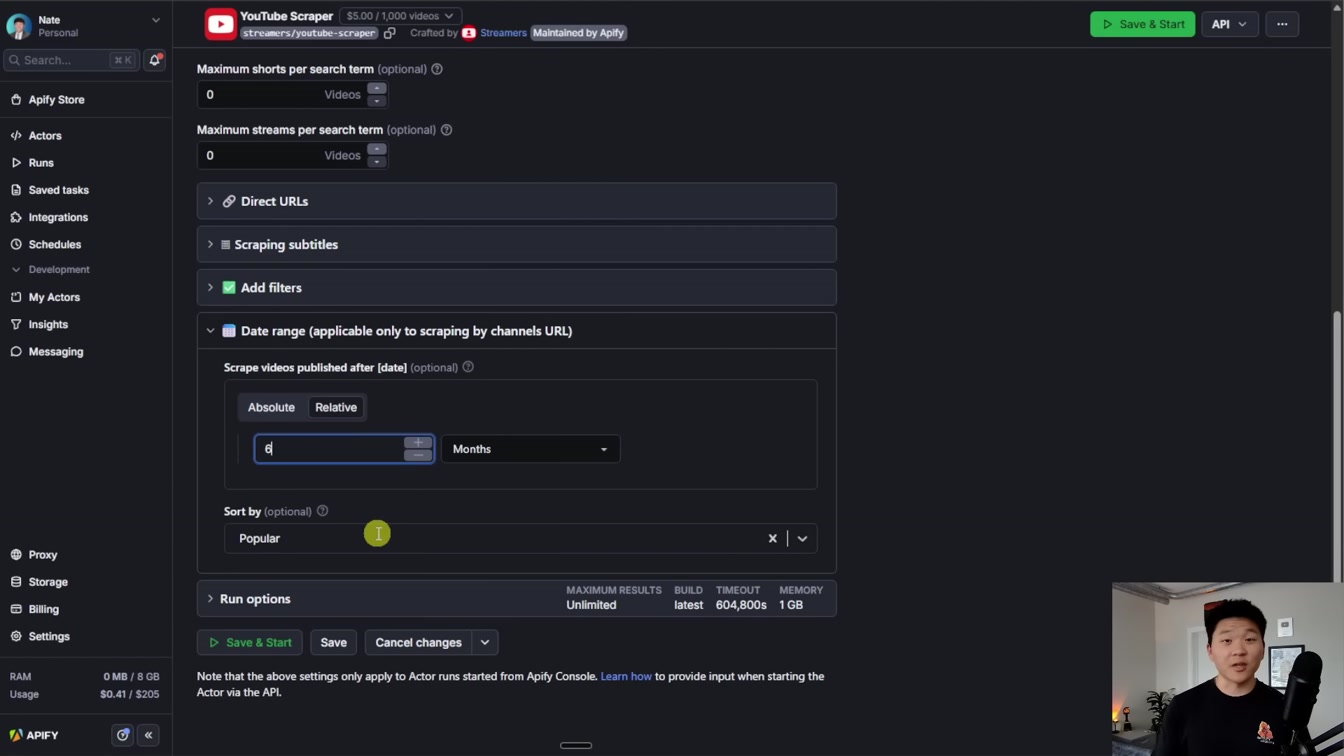Open the dropdown arrow beside Cancel changes

tap(485, 643)
